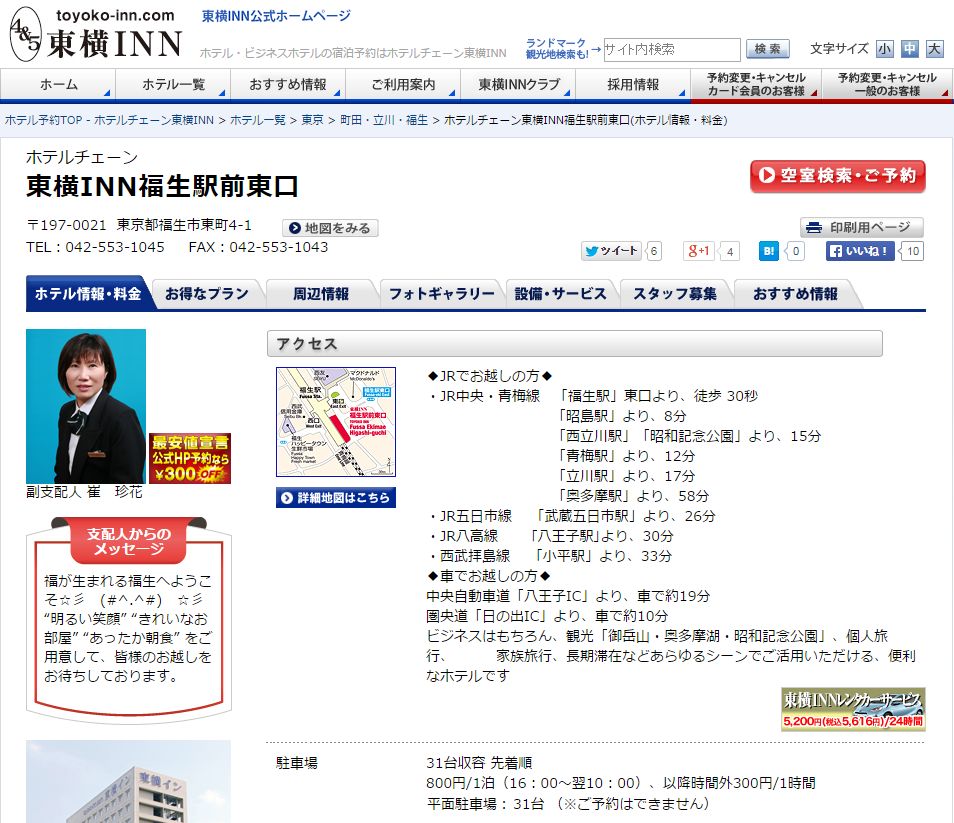Click the 詳細地図はこちら button

tap(336, 498)
